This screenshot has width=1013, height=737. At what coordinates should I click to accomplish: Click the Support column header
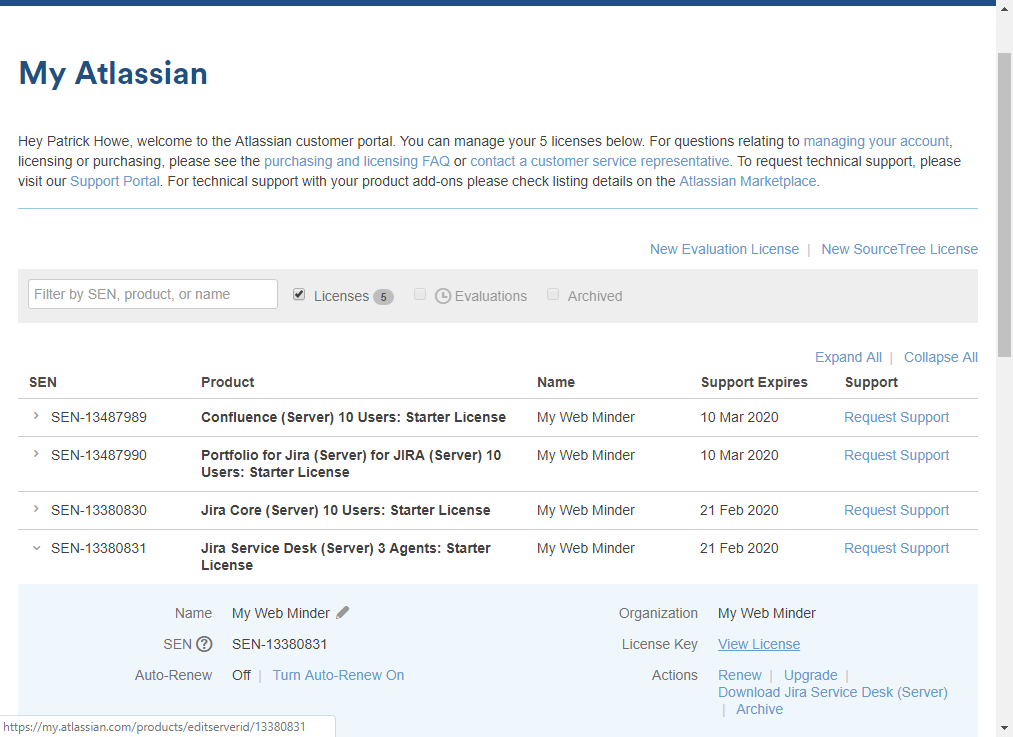click(871, 382)
